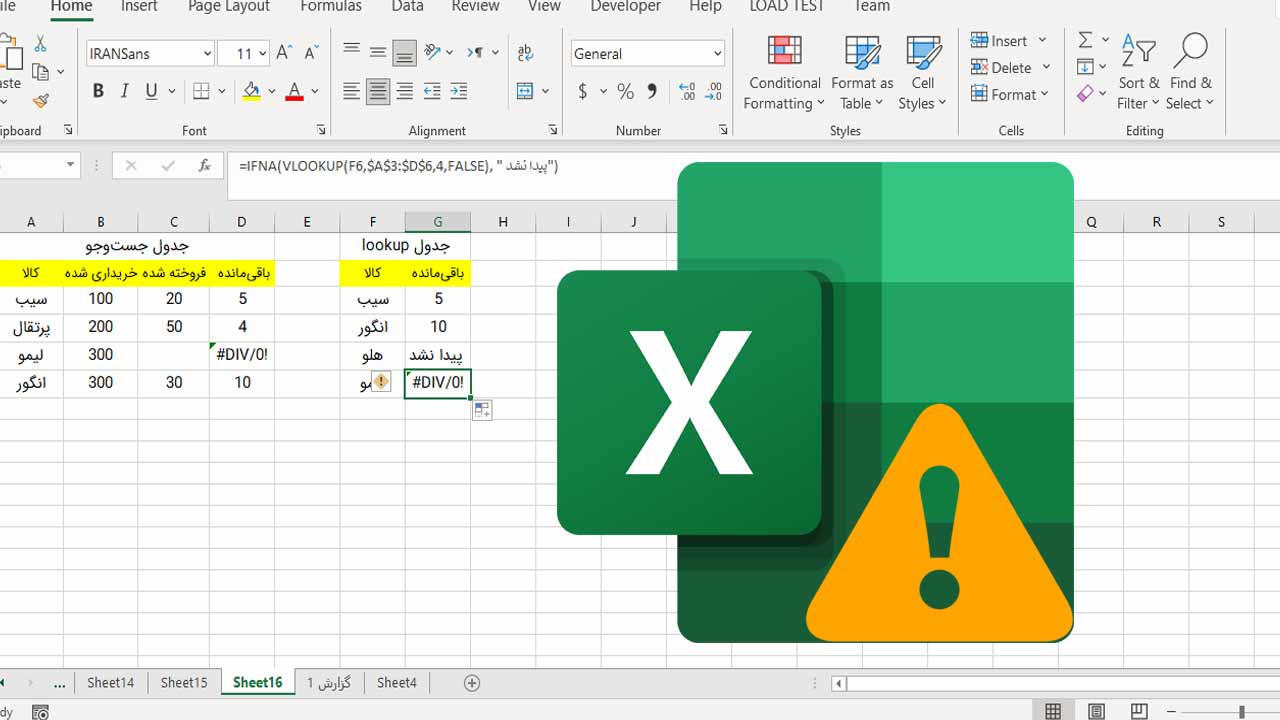Click the Orientation text angle icon
Viewport: 1280px width, 720px height.
tap(433, 52)
